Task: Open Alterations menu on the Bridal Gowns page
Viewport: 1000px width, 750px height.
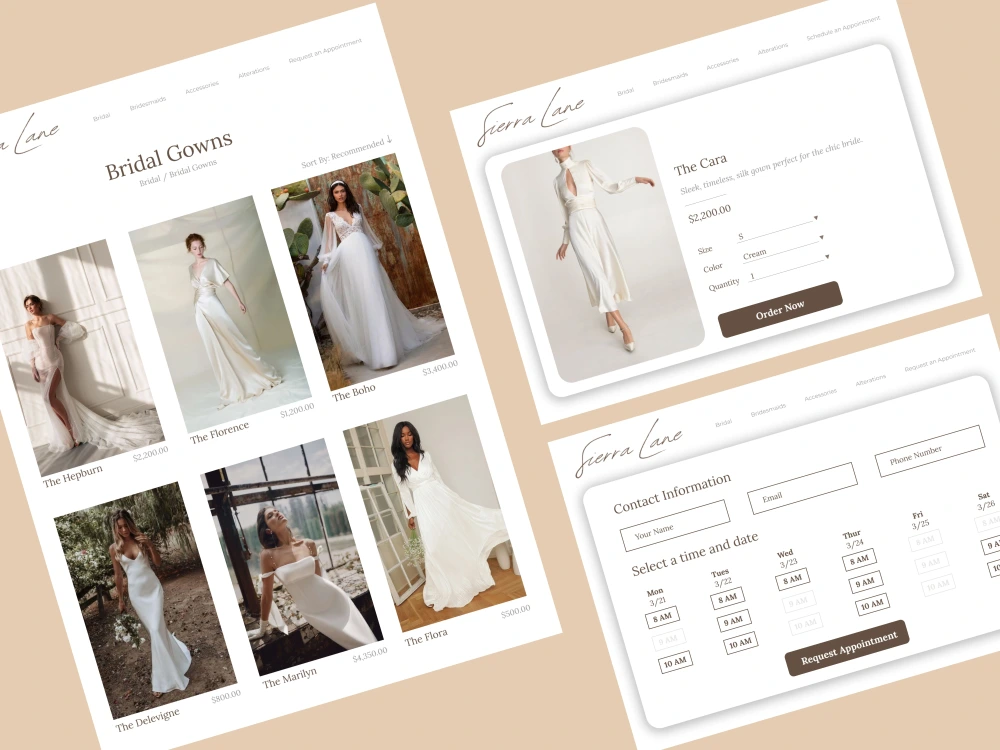Action: 254,72
